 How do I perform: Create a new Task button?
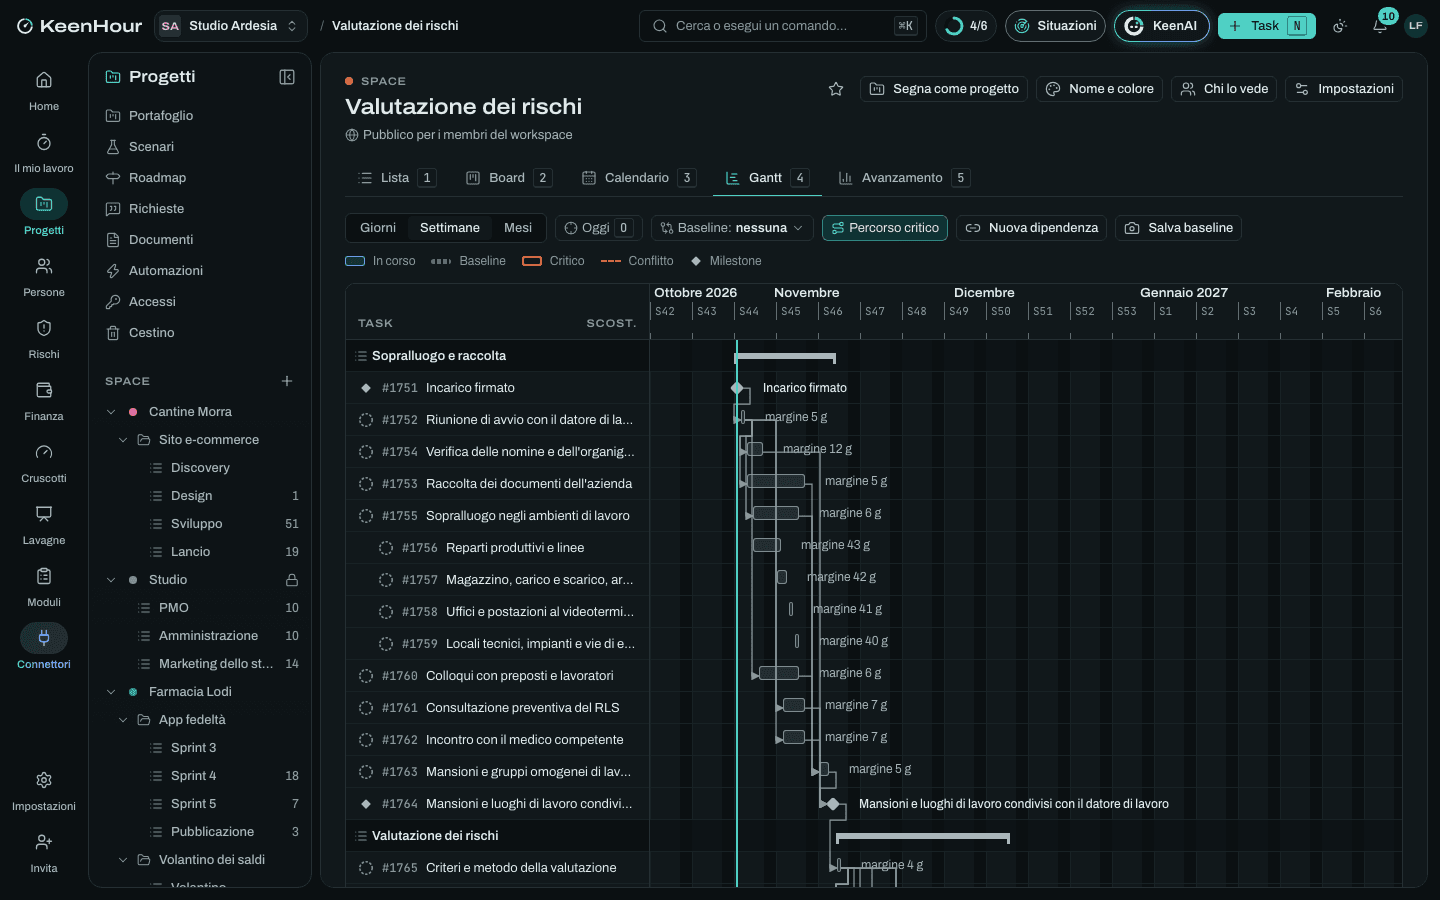click(x=1266, y=26)
